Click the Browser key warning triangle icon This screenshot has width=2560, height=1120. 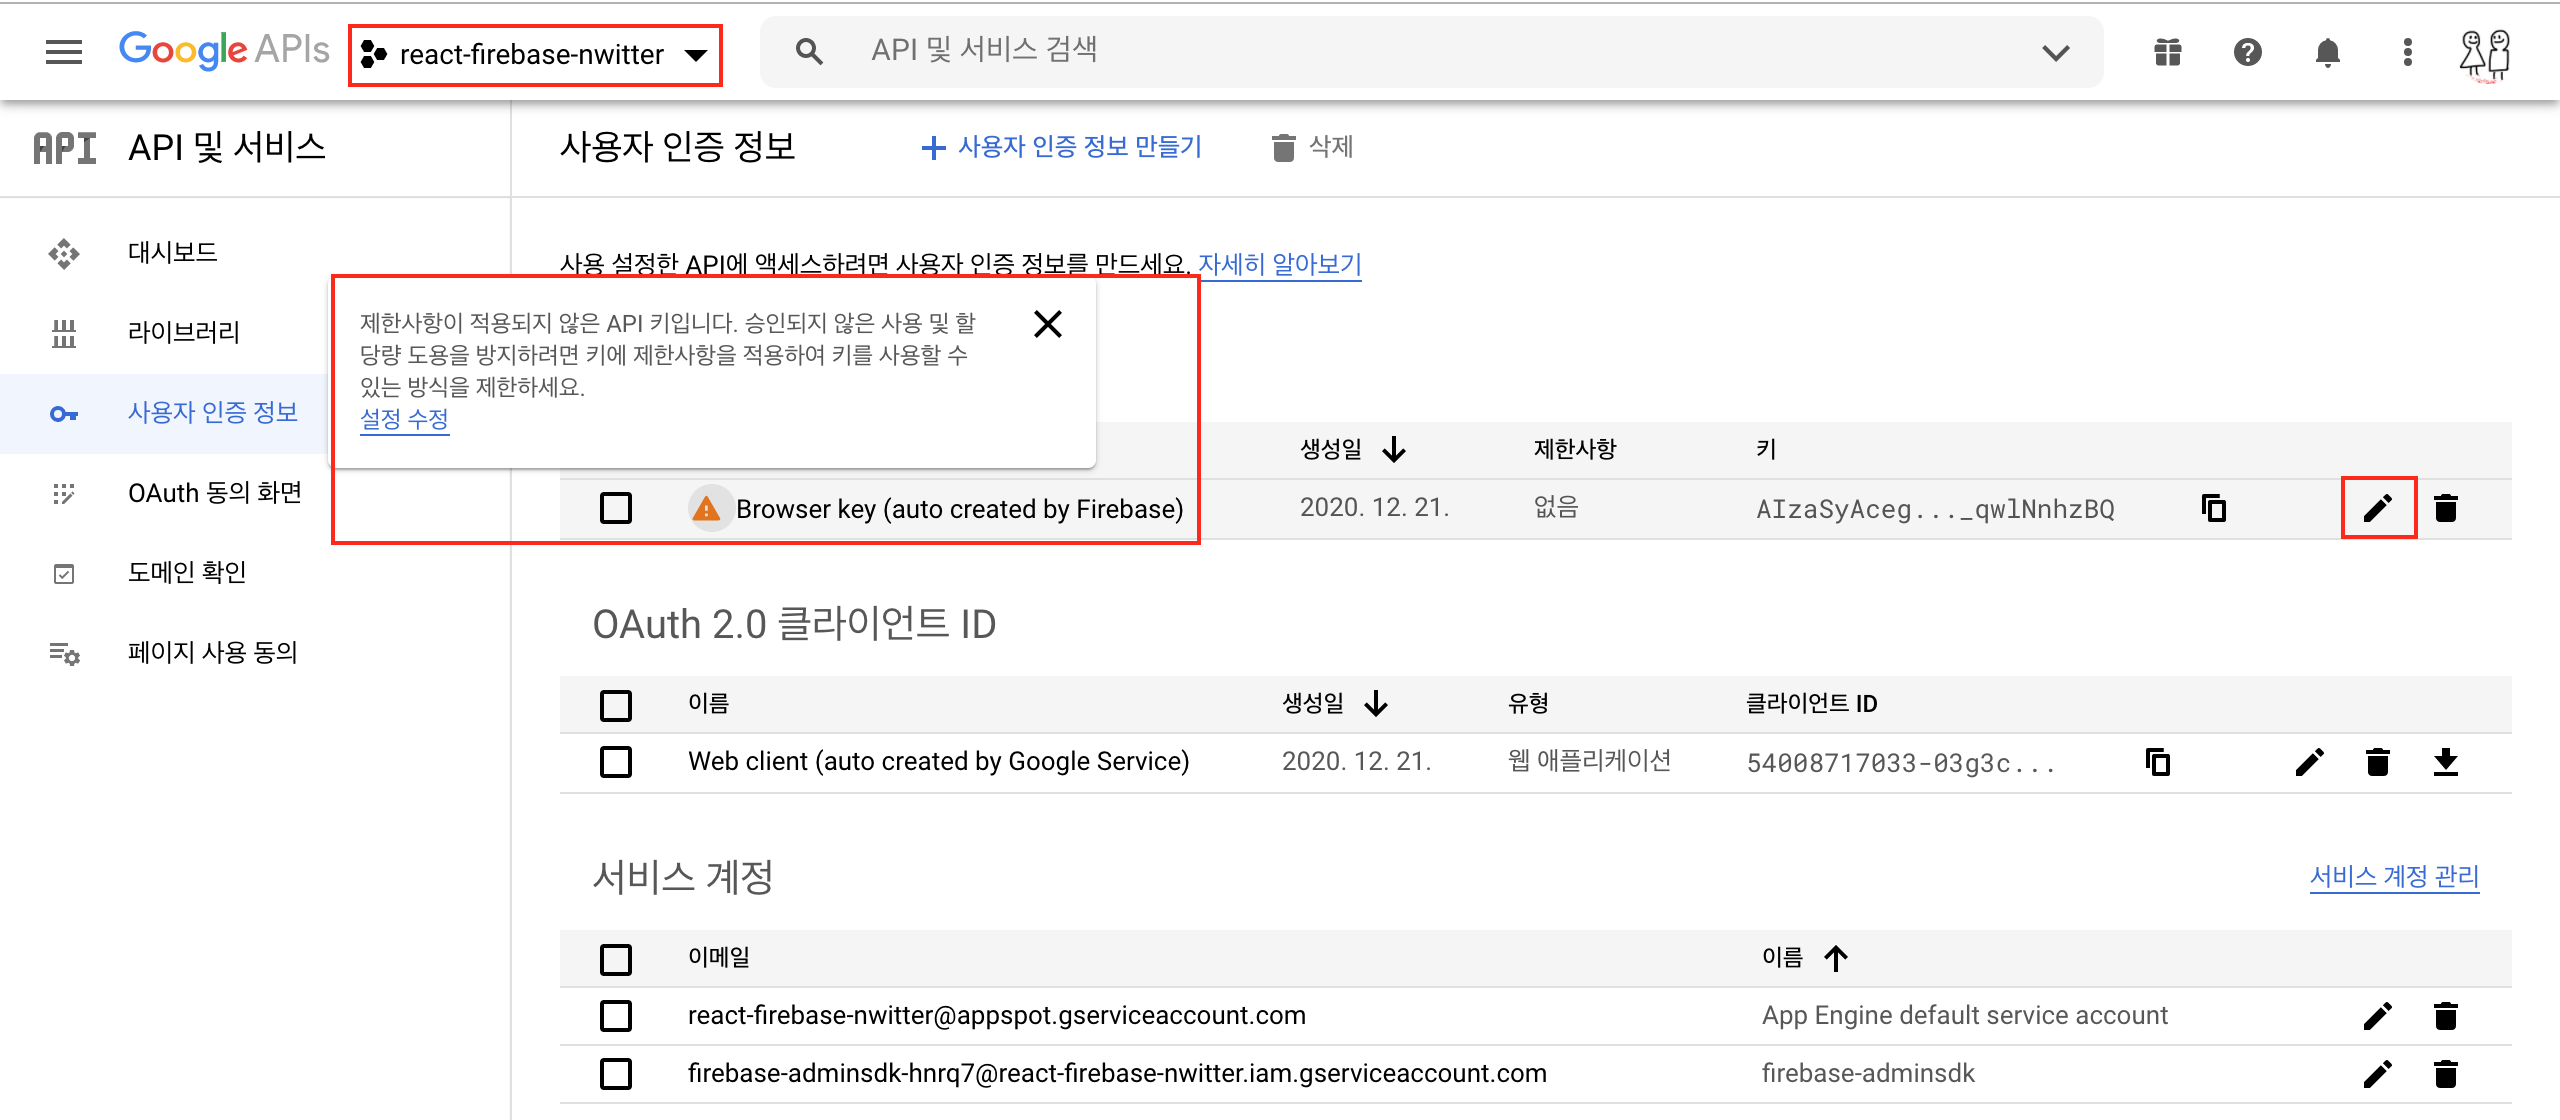point(706,509)
